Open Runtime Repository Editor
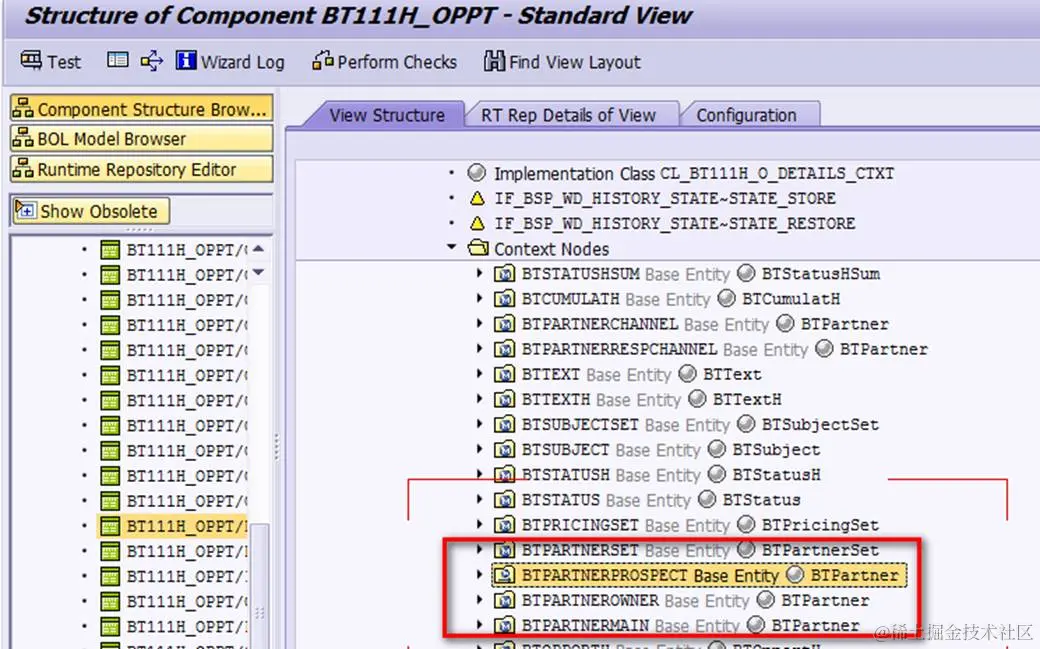1040x649 pixels. point(141,169)
